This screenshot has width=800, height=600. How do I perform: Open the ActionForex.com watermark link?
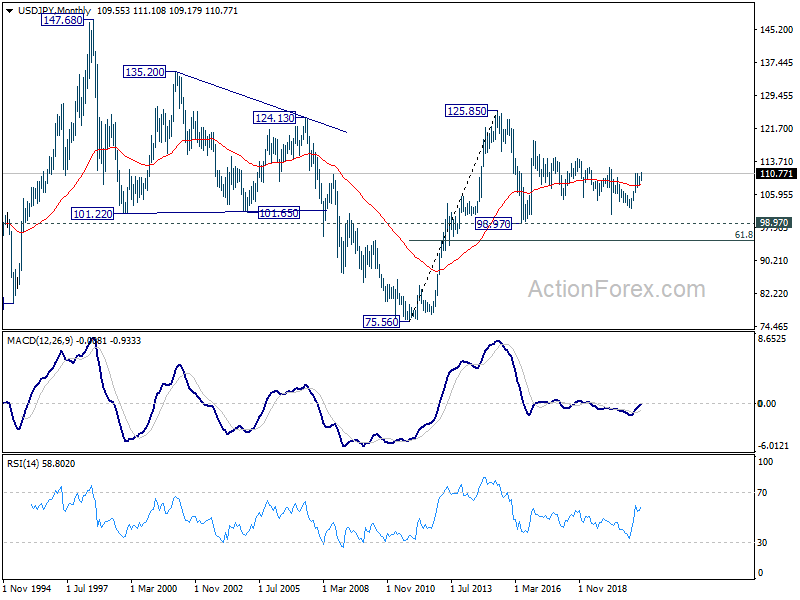click(x=616, y=290)
